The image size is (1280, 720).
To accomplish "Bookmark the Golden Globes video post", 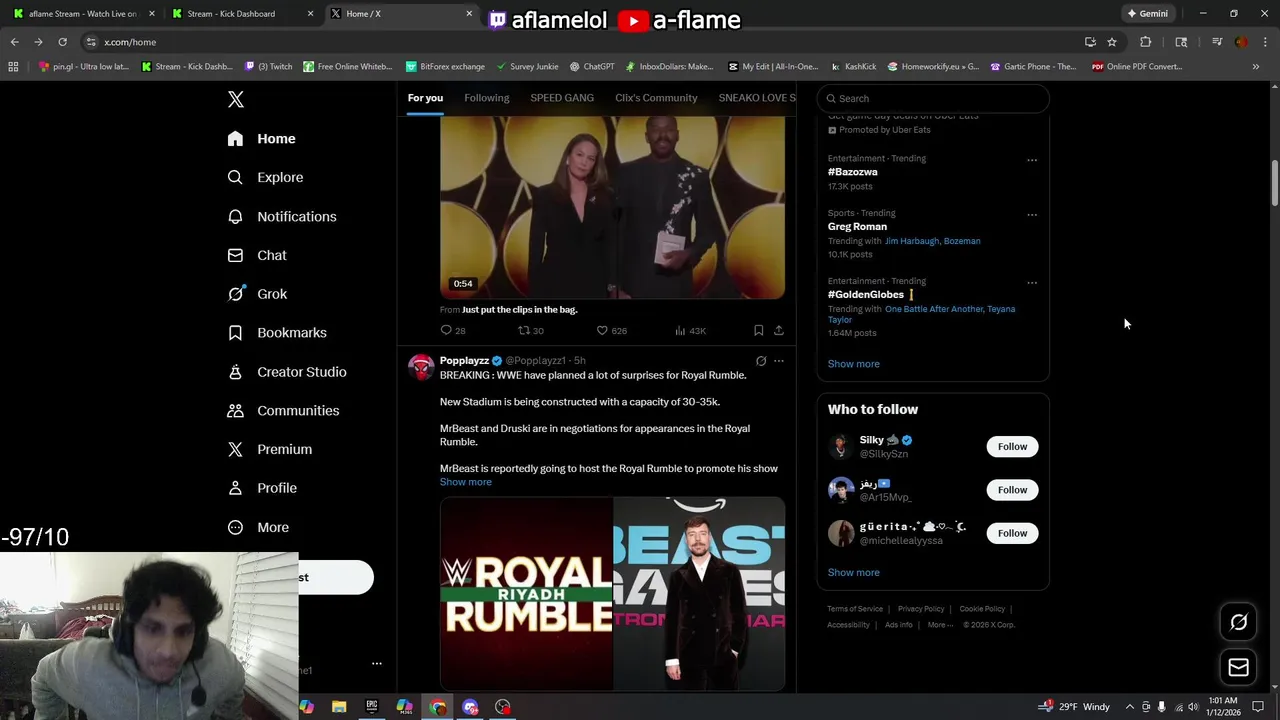I will point(758,330).
